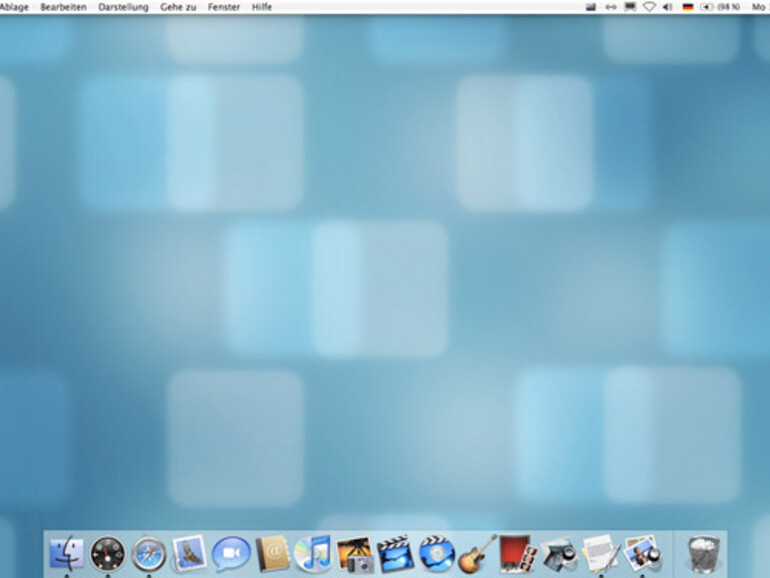The height and width of the screenshot is (578, 770).
Task: Open the Address Book icon
Action: pos(273,553)
